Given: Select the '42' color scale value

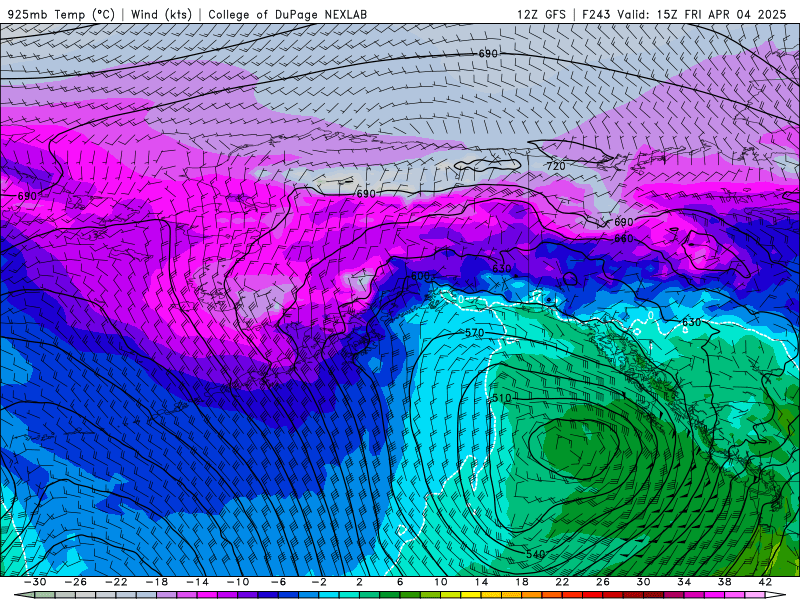Looking at the screenshot, I should point(765,582).
